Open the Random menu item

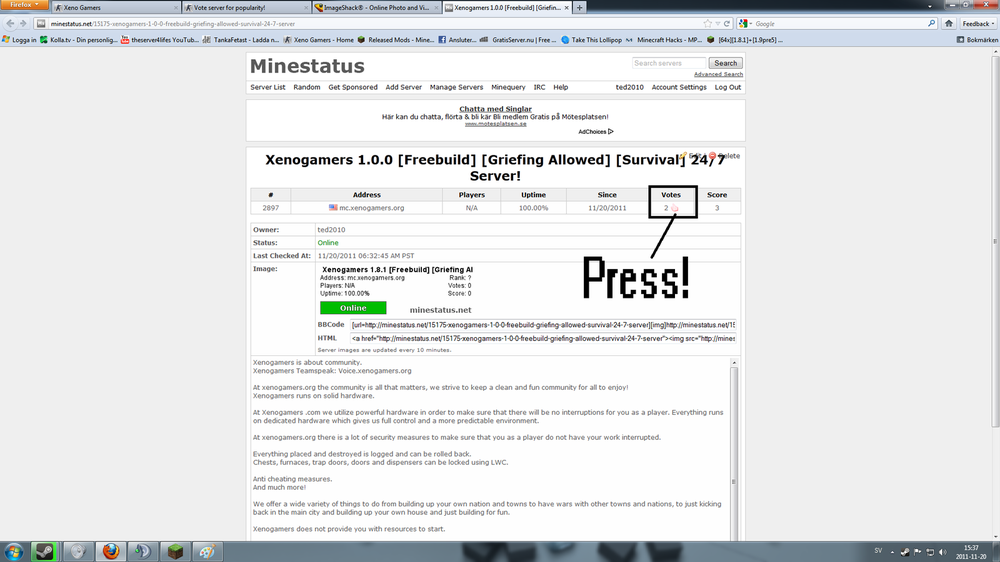tap(307, 87)
